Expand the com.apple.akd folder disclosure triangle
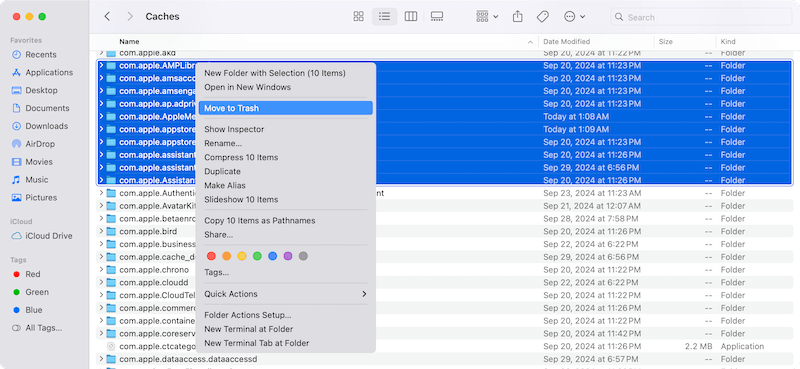This screenshot has width=800, height=369. pos(101,53)
